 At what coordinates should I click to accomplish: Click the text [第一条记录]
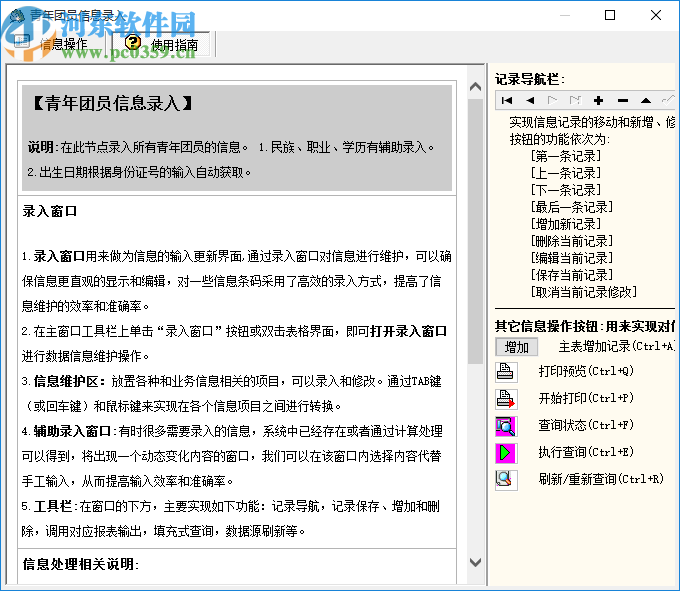tap(566, 156)
